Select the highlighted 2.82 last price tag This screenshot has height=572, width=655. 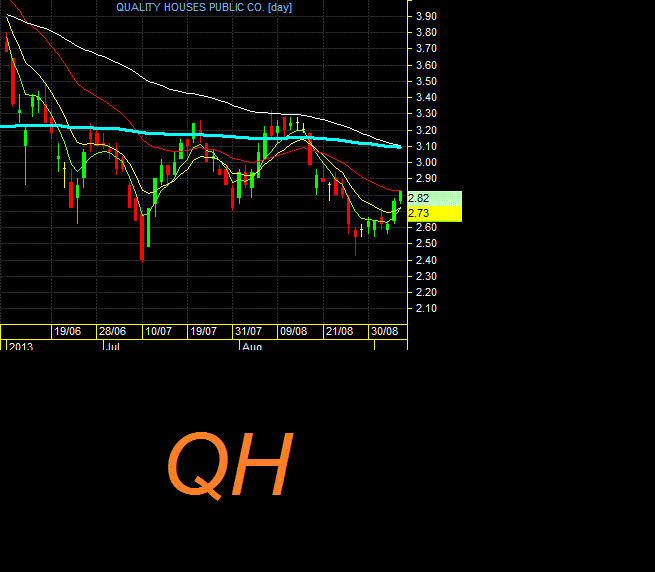tap(434, 198)
